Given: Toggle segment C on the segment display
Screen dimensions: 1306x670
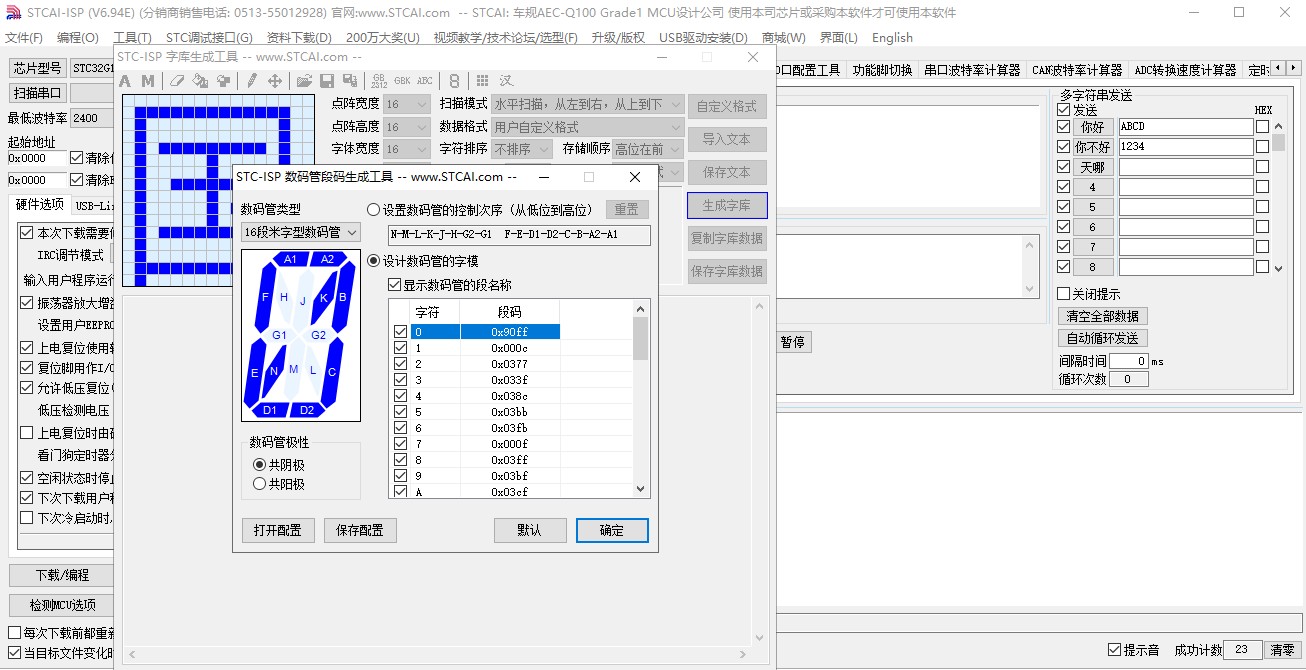Looking at the screenshot, I should click(332, 372).
